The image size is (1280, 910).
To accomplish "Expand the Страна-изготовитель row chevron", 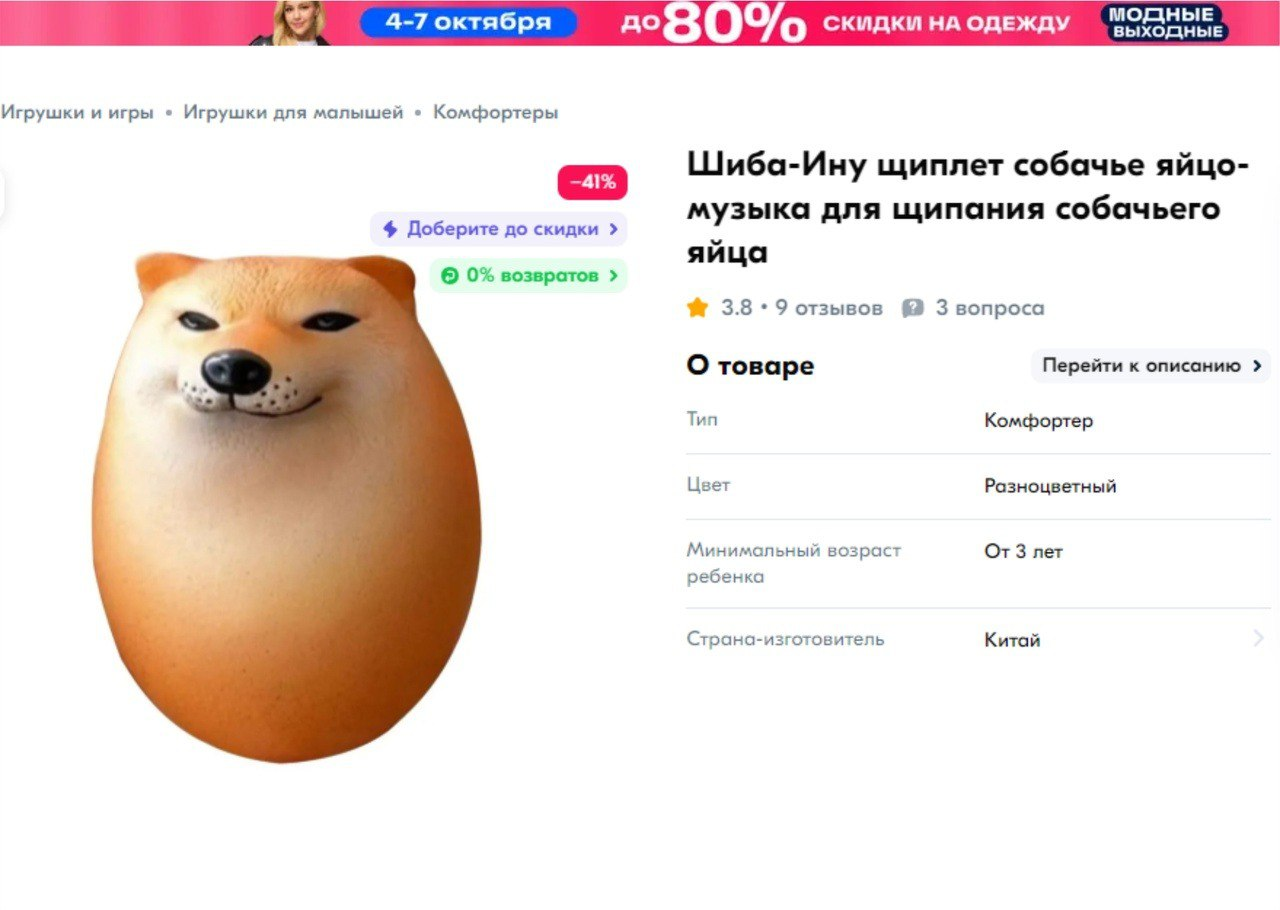I will pos(1258,639).
